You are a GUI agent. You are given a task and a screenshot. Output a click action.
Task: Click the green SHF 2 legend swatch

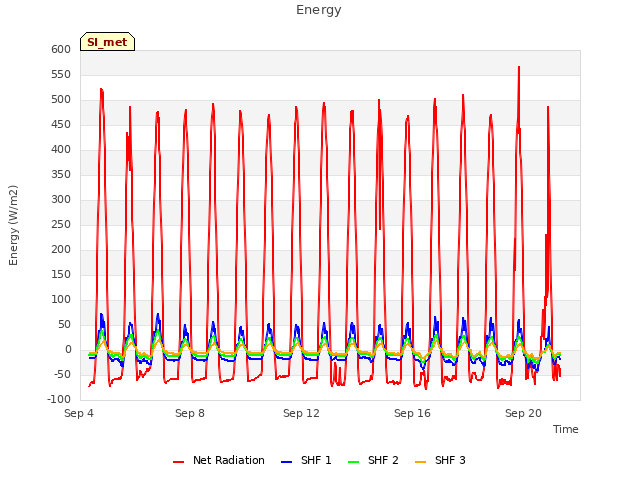(353, 462)
